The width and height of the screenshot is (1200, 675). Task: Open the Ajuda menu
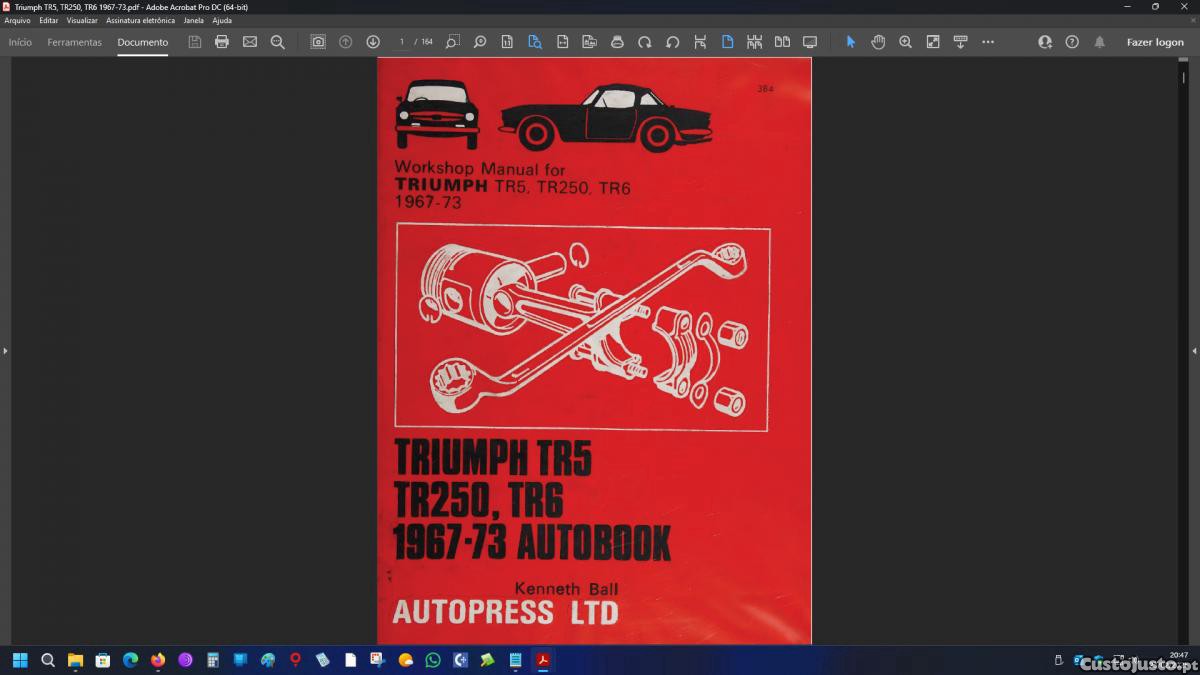222,20
